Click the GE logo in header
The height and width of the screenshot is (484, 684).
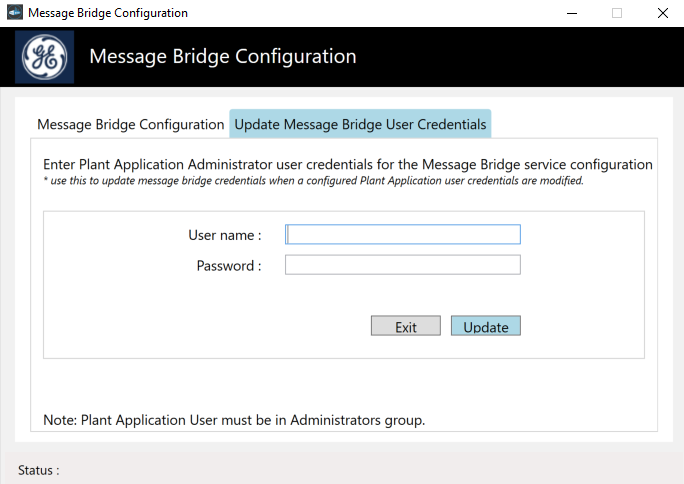(44, 57)
